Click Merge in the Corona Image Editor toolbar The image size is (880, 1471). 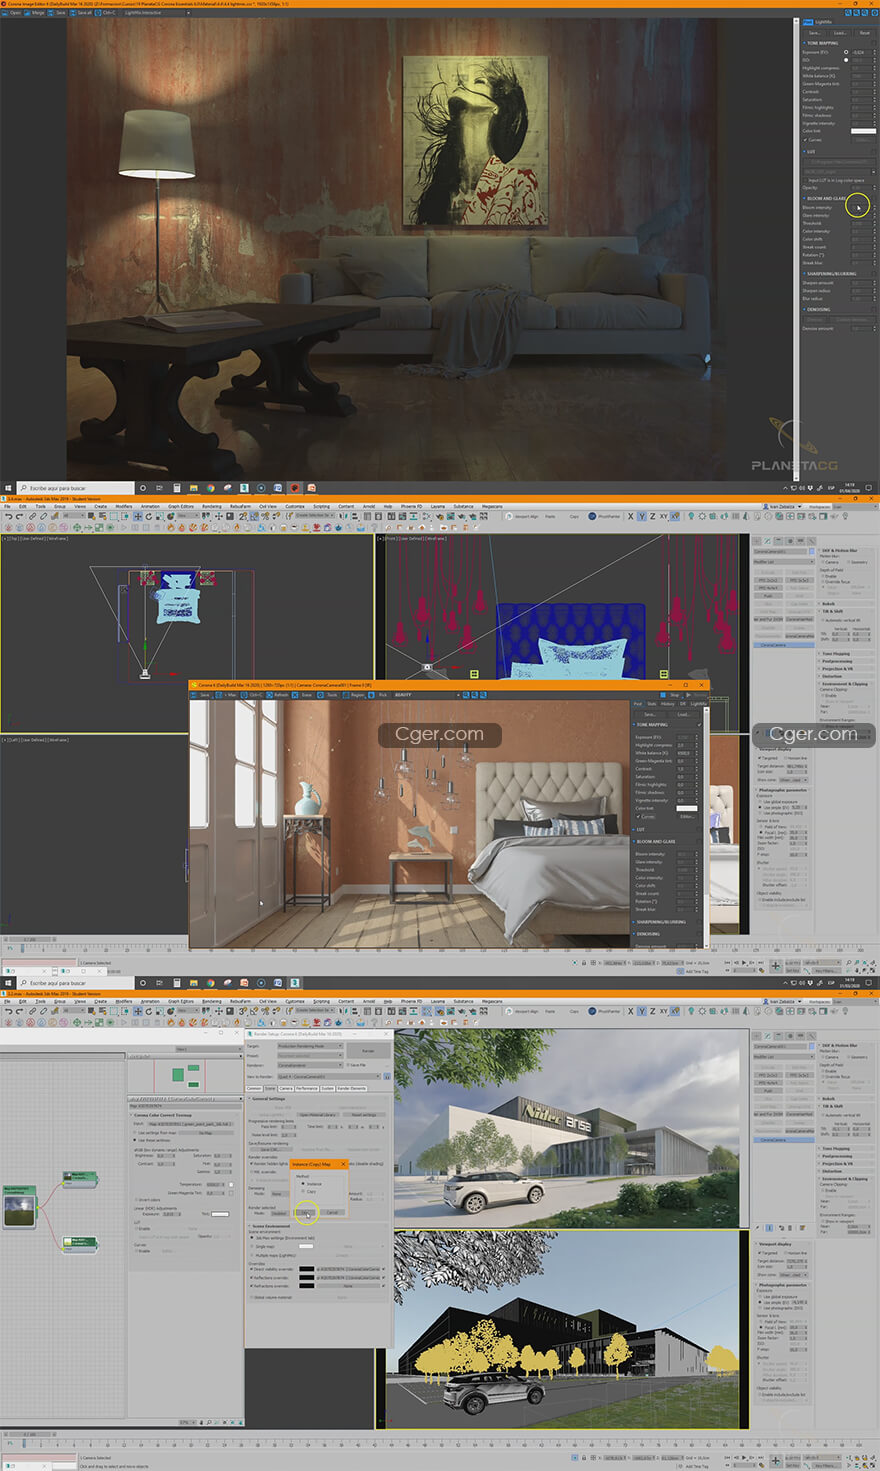coord(34,13)
